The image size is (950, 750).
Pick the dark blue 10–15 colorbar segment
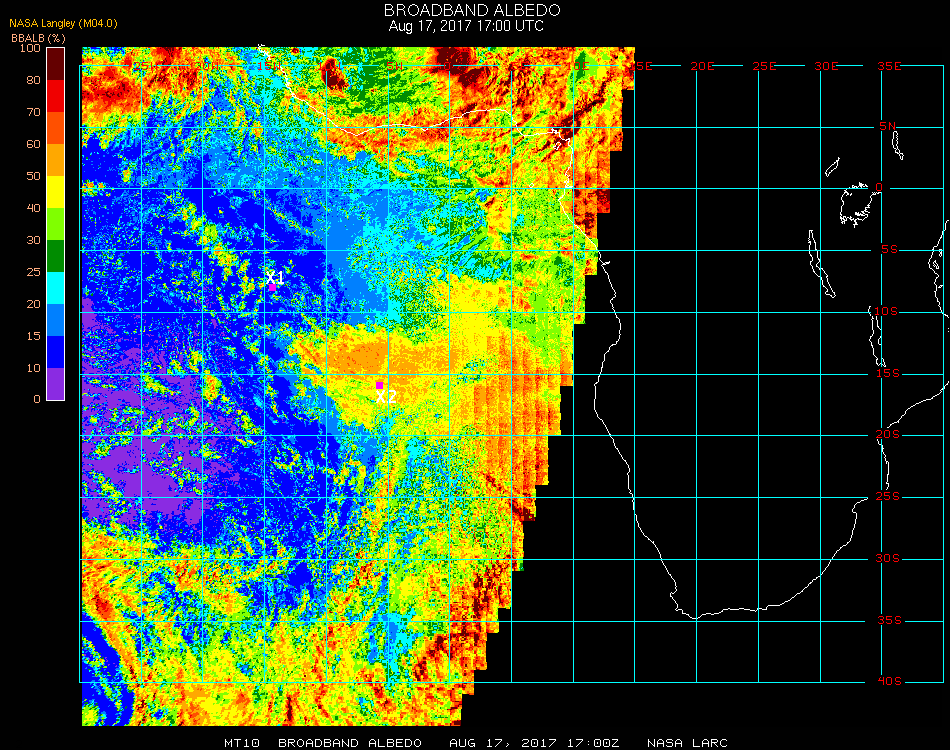(56, 352)
